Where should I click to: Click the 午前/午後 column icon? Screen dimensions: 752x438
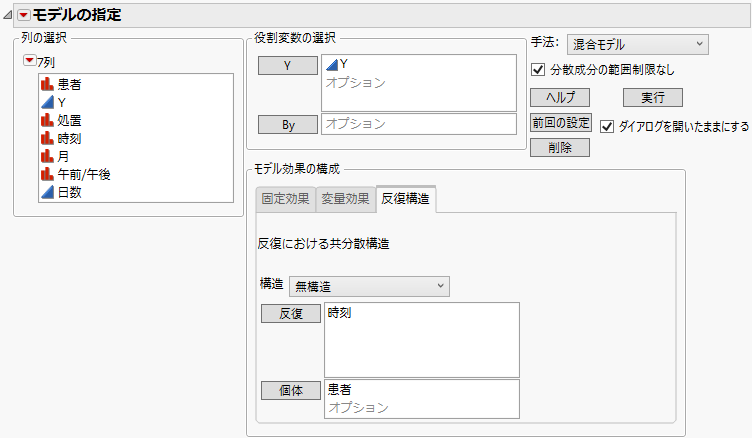tap(46, 174)
